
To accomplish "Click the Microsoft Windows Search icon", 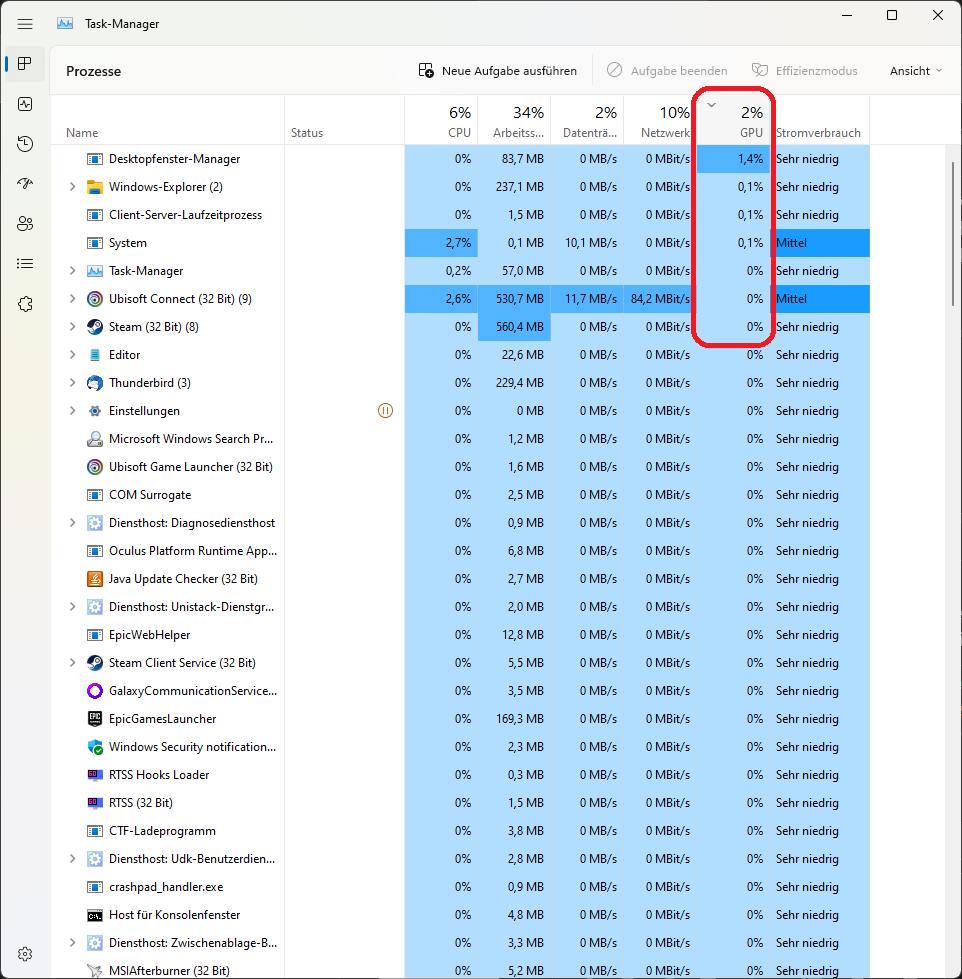I will tap(95, 439).
